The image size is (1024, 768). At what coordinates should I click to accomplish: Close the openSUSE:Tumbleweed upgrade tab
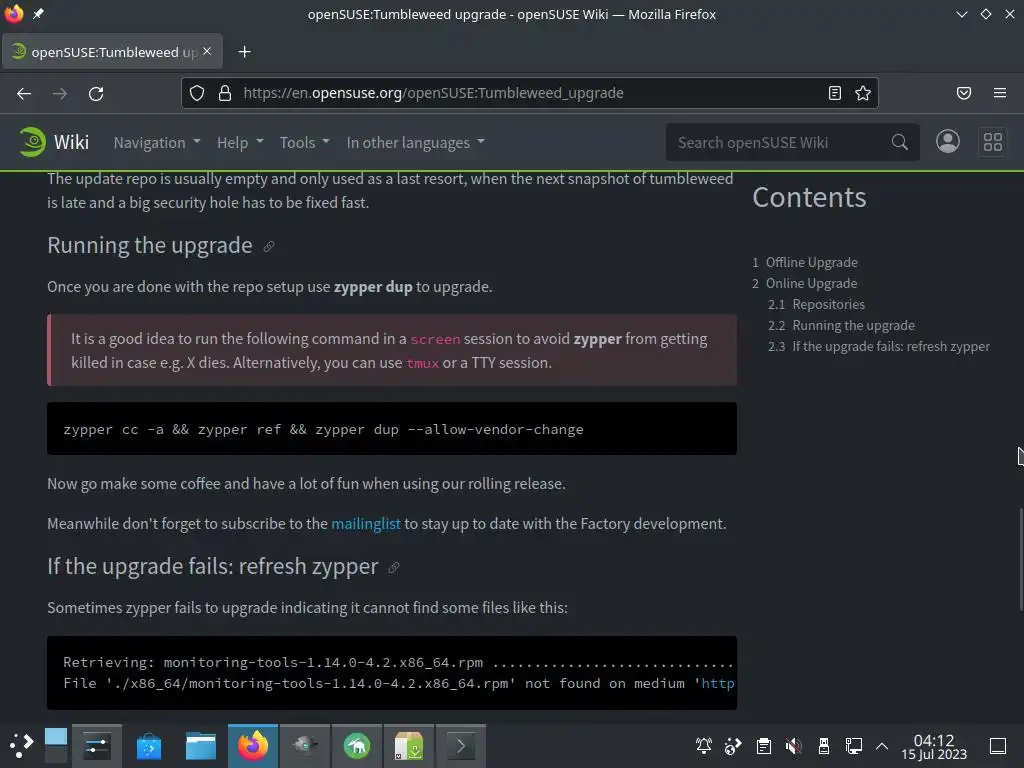(x=207, y=51)
